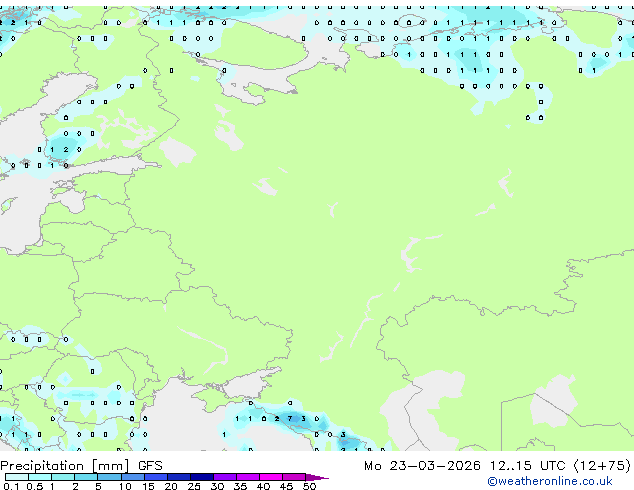The width and height of the screenshot is (634, 490).
Task: Pick the 45–50 mm legend swatch
Action: pos(294,477)
